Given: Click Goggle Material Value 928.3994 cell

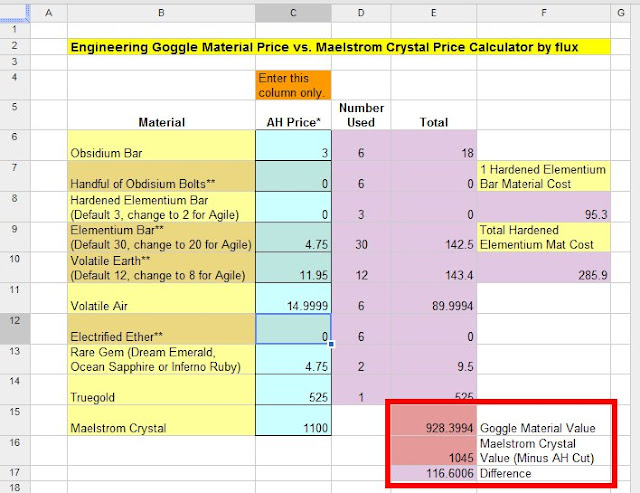Looking at the screenshot, I should tap(433, 420).
